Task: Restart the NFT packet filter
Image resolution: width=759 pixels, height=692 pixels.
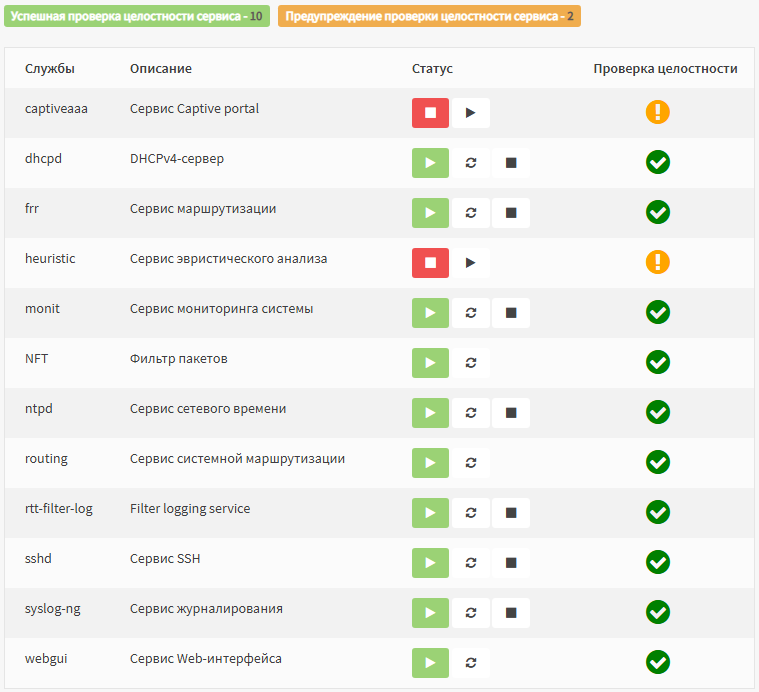Action: pyautogui.click(x=471, y=363)
